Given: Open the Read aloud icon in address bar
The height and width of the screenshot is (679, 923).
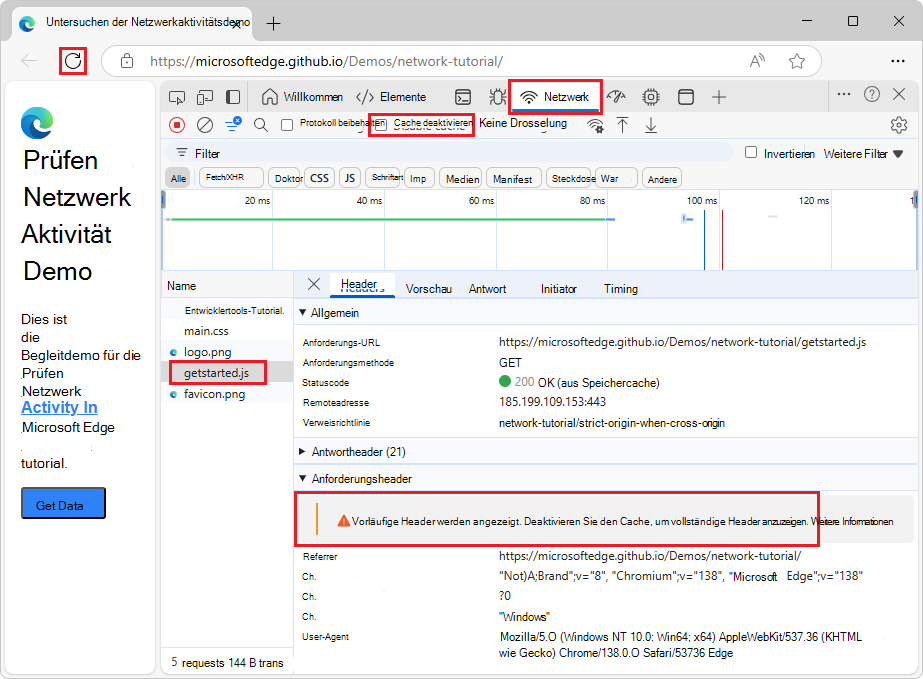Looking at the screenshot, I should click(x=757, y=61).
